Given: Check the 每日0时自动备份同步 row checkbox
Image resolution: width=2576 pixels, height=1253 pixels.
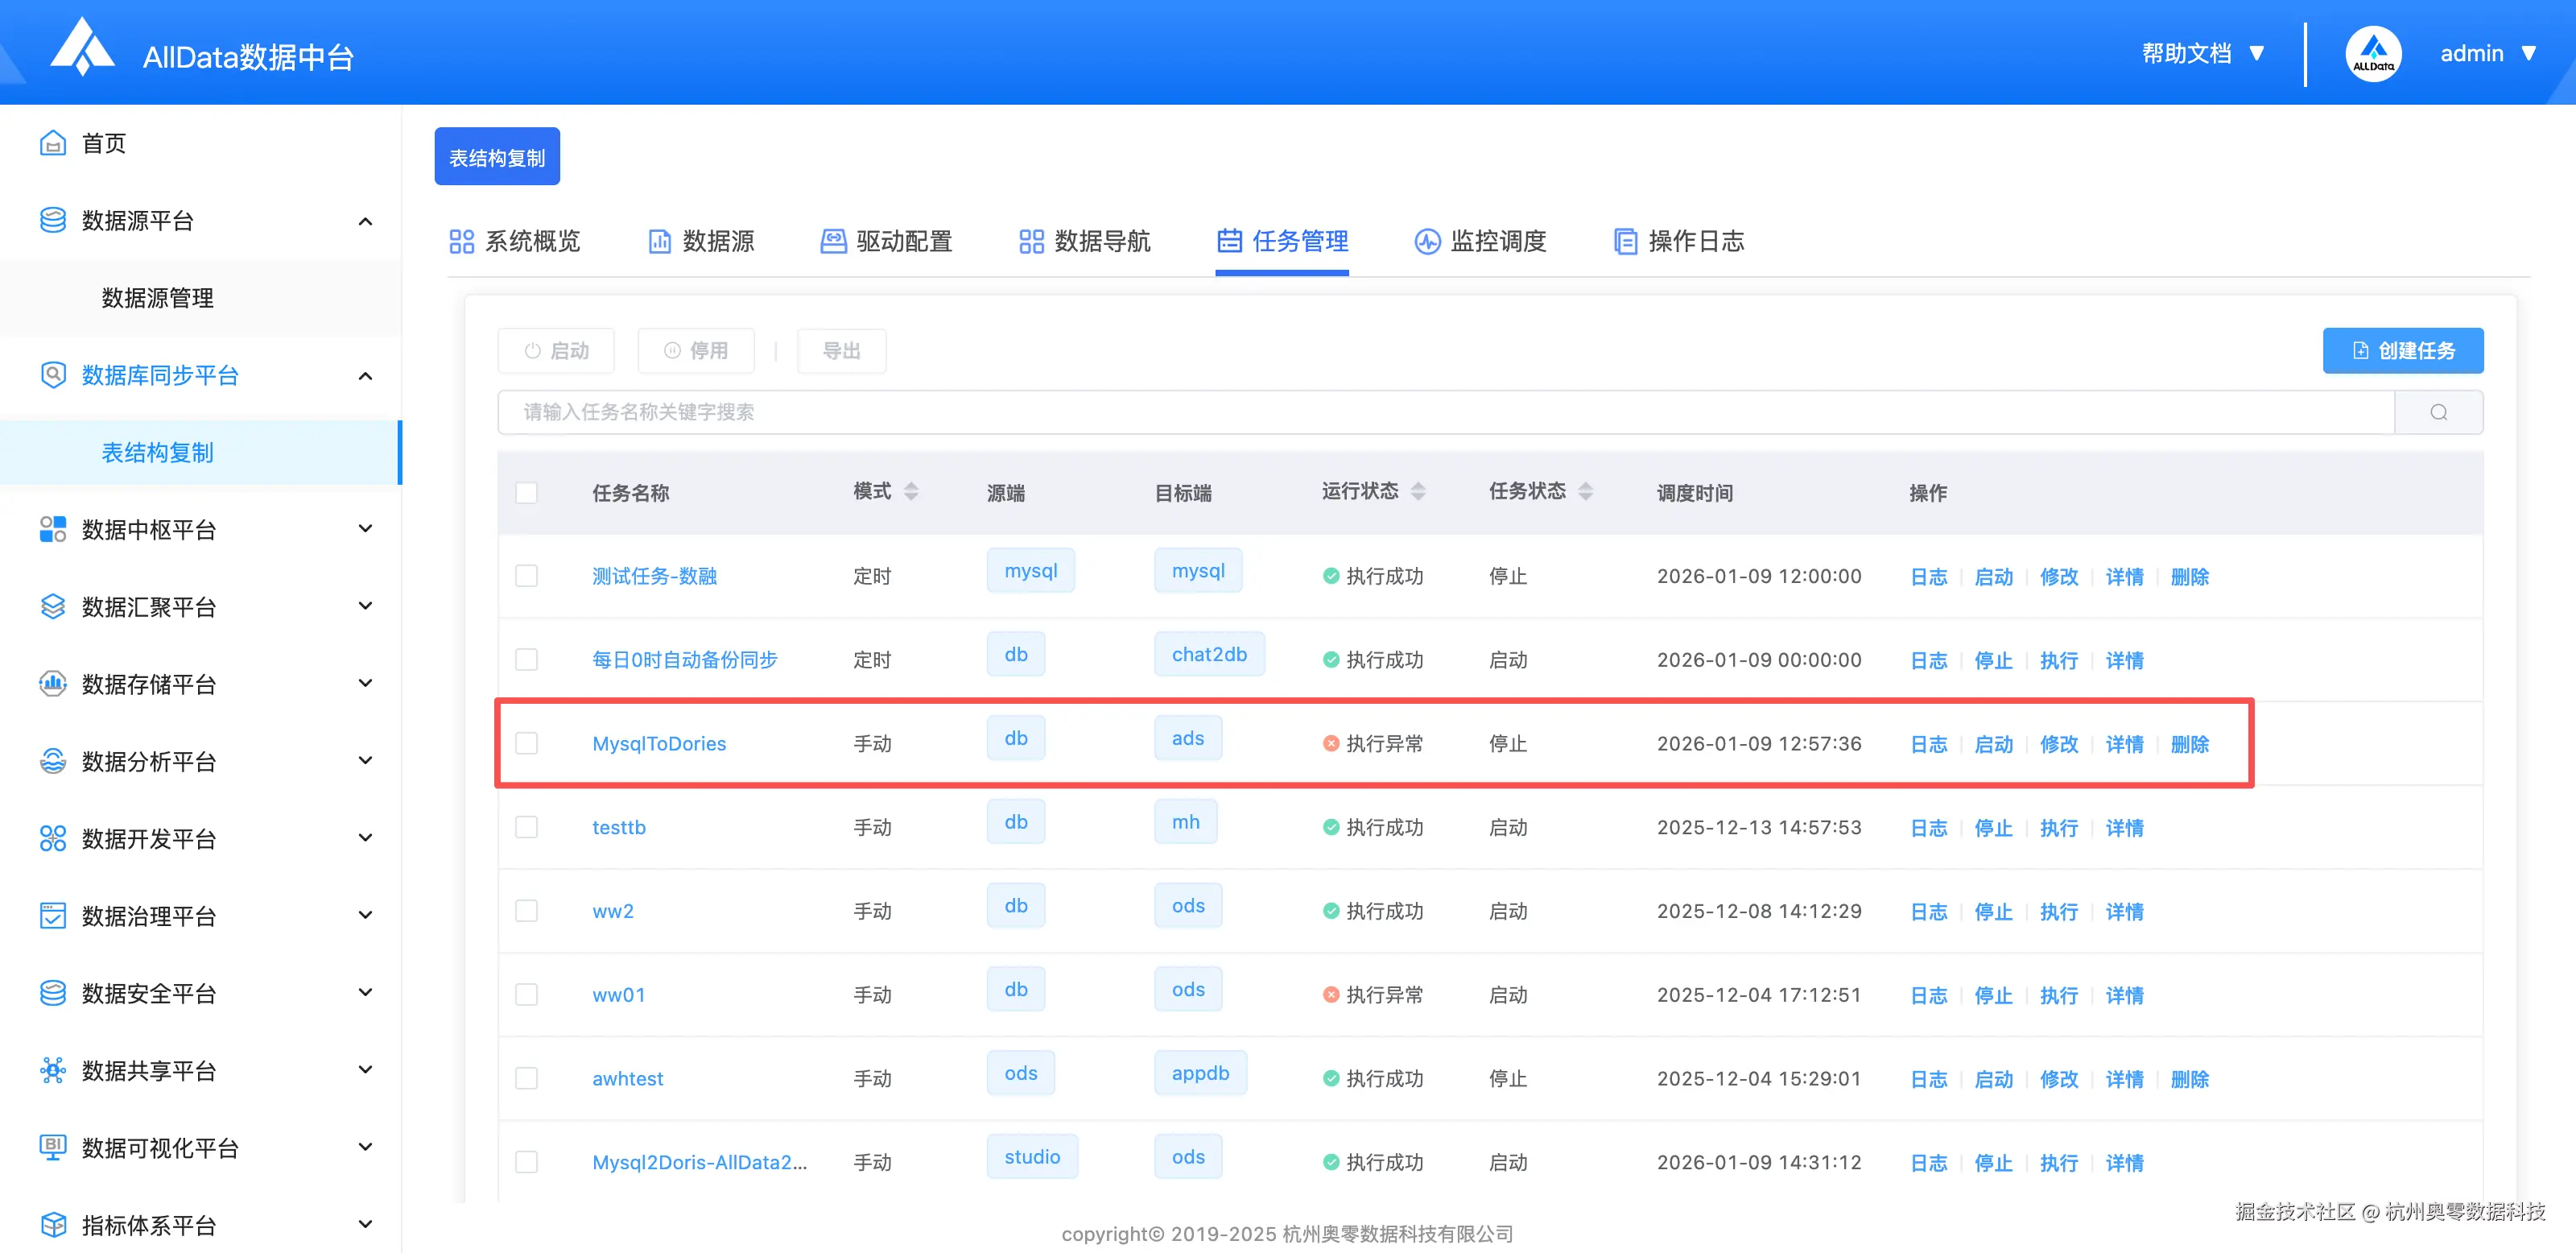Looking at the screenshot, I should pos(526,660).
